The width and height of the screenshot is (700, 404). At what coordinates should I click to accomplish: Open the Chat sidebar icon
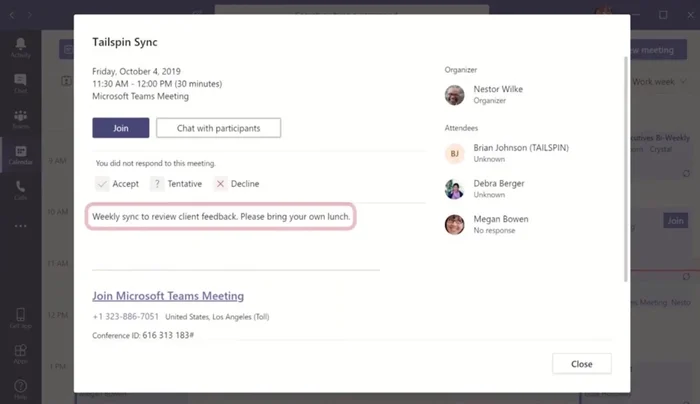(x=20, y=83)
